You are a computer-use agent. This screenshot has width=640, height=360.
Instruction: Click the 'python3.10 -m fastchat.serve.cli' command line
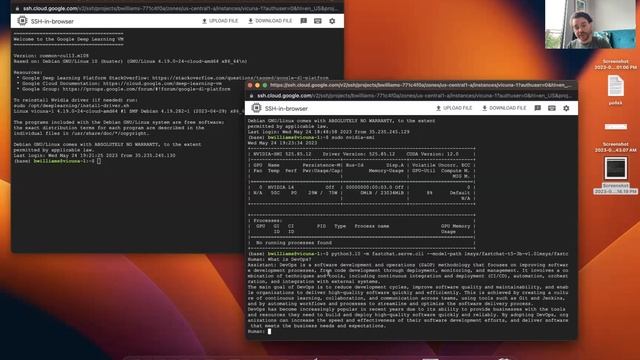[x=408, y=254]
